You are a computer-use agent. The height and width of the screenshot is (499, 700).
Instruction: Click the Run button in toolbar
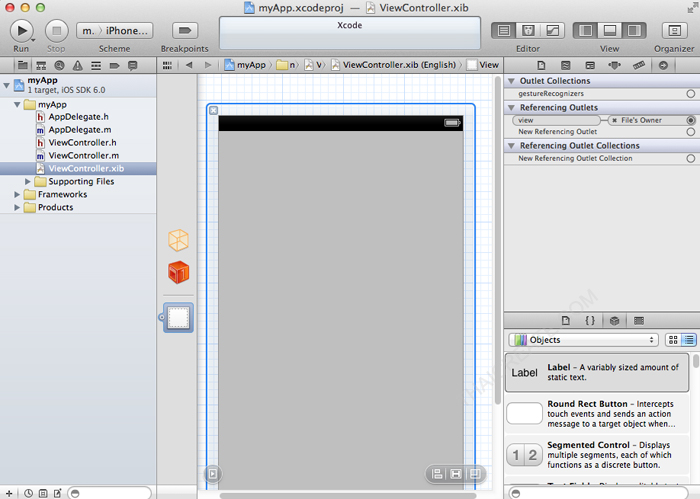coord(22,31)
